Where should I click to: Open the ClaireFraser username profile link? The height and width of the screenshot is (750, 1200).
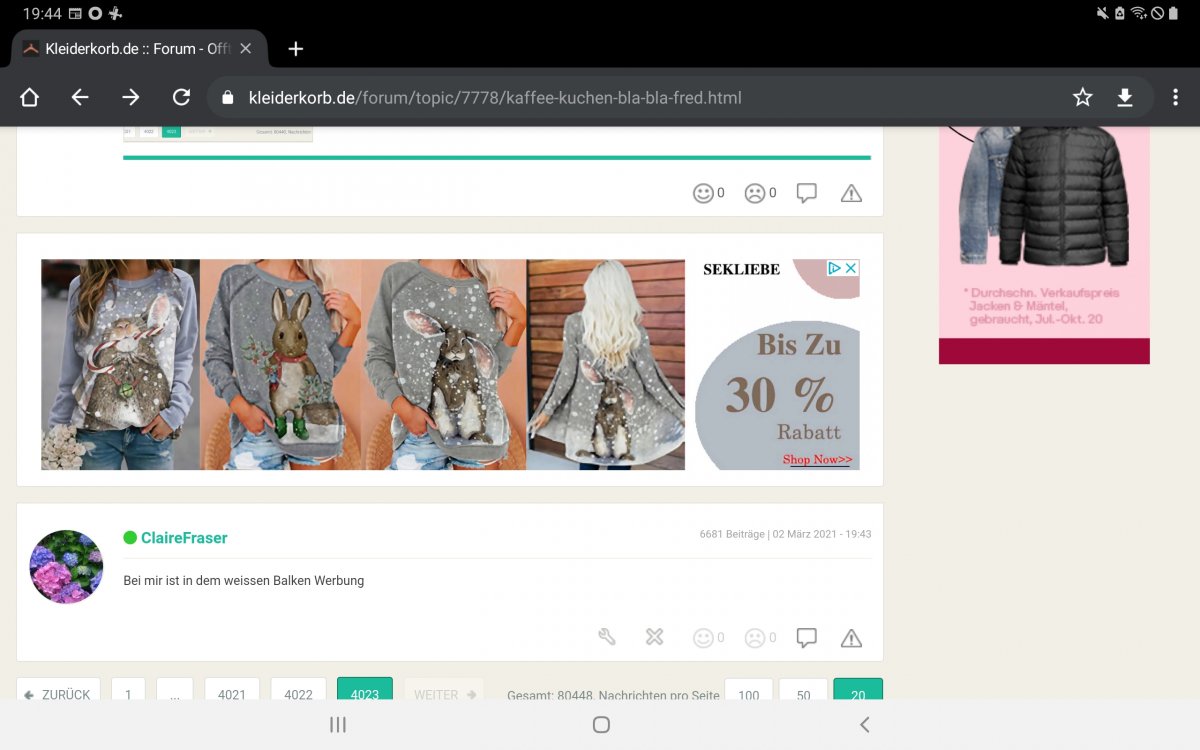pyautogui.click(x=184, y=538)
